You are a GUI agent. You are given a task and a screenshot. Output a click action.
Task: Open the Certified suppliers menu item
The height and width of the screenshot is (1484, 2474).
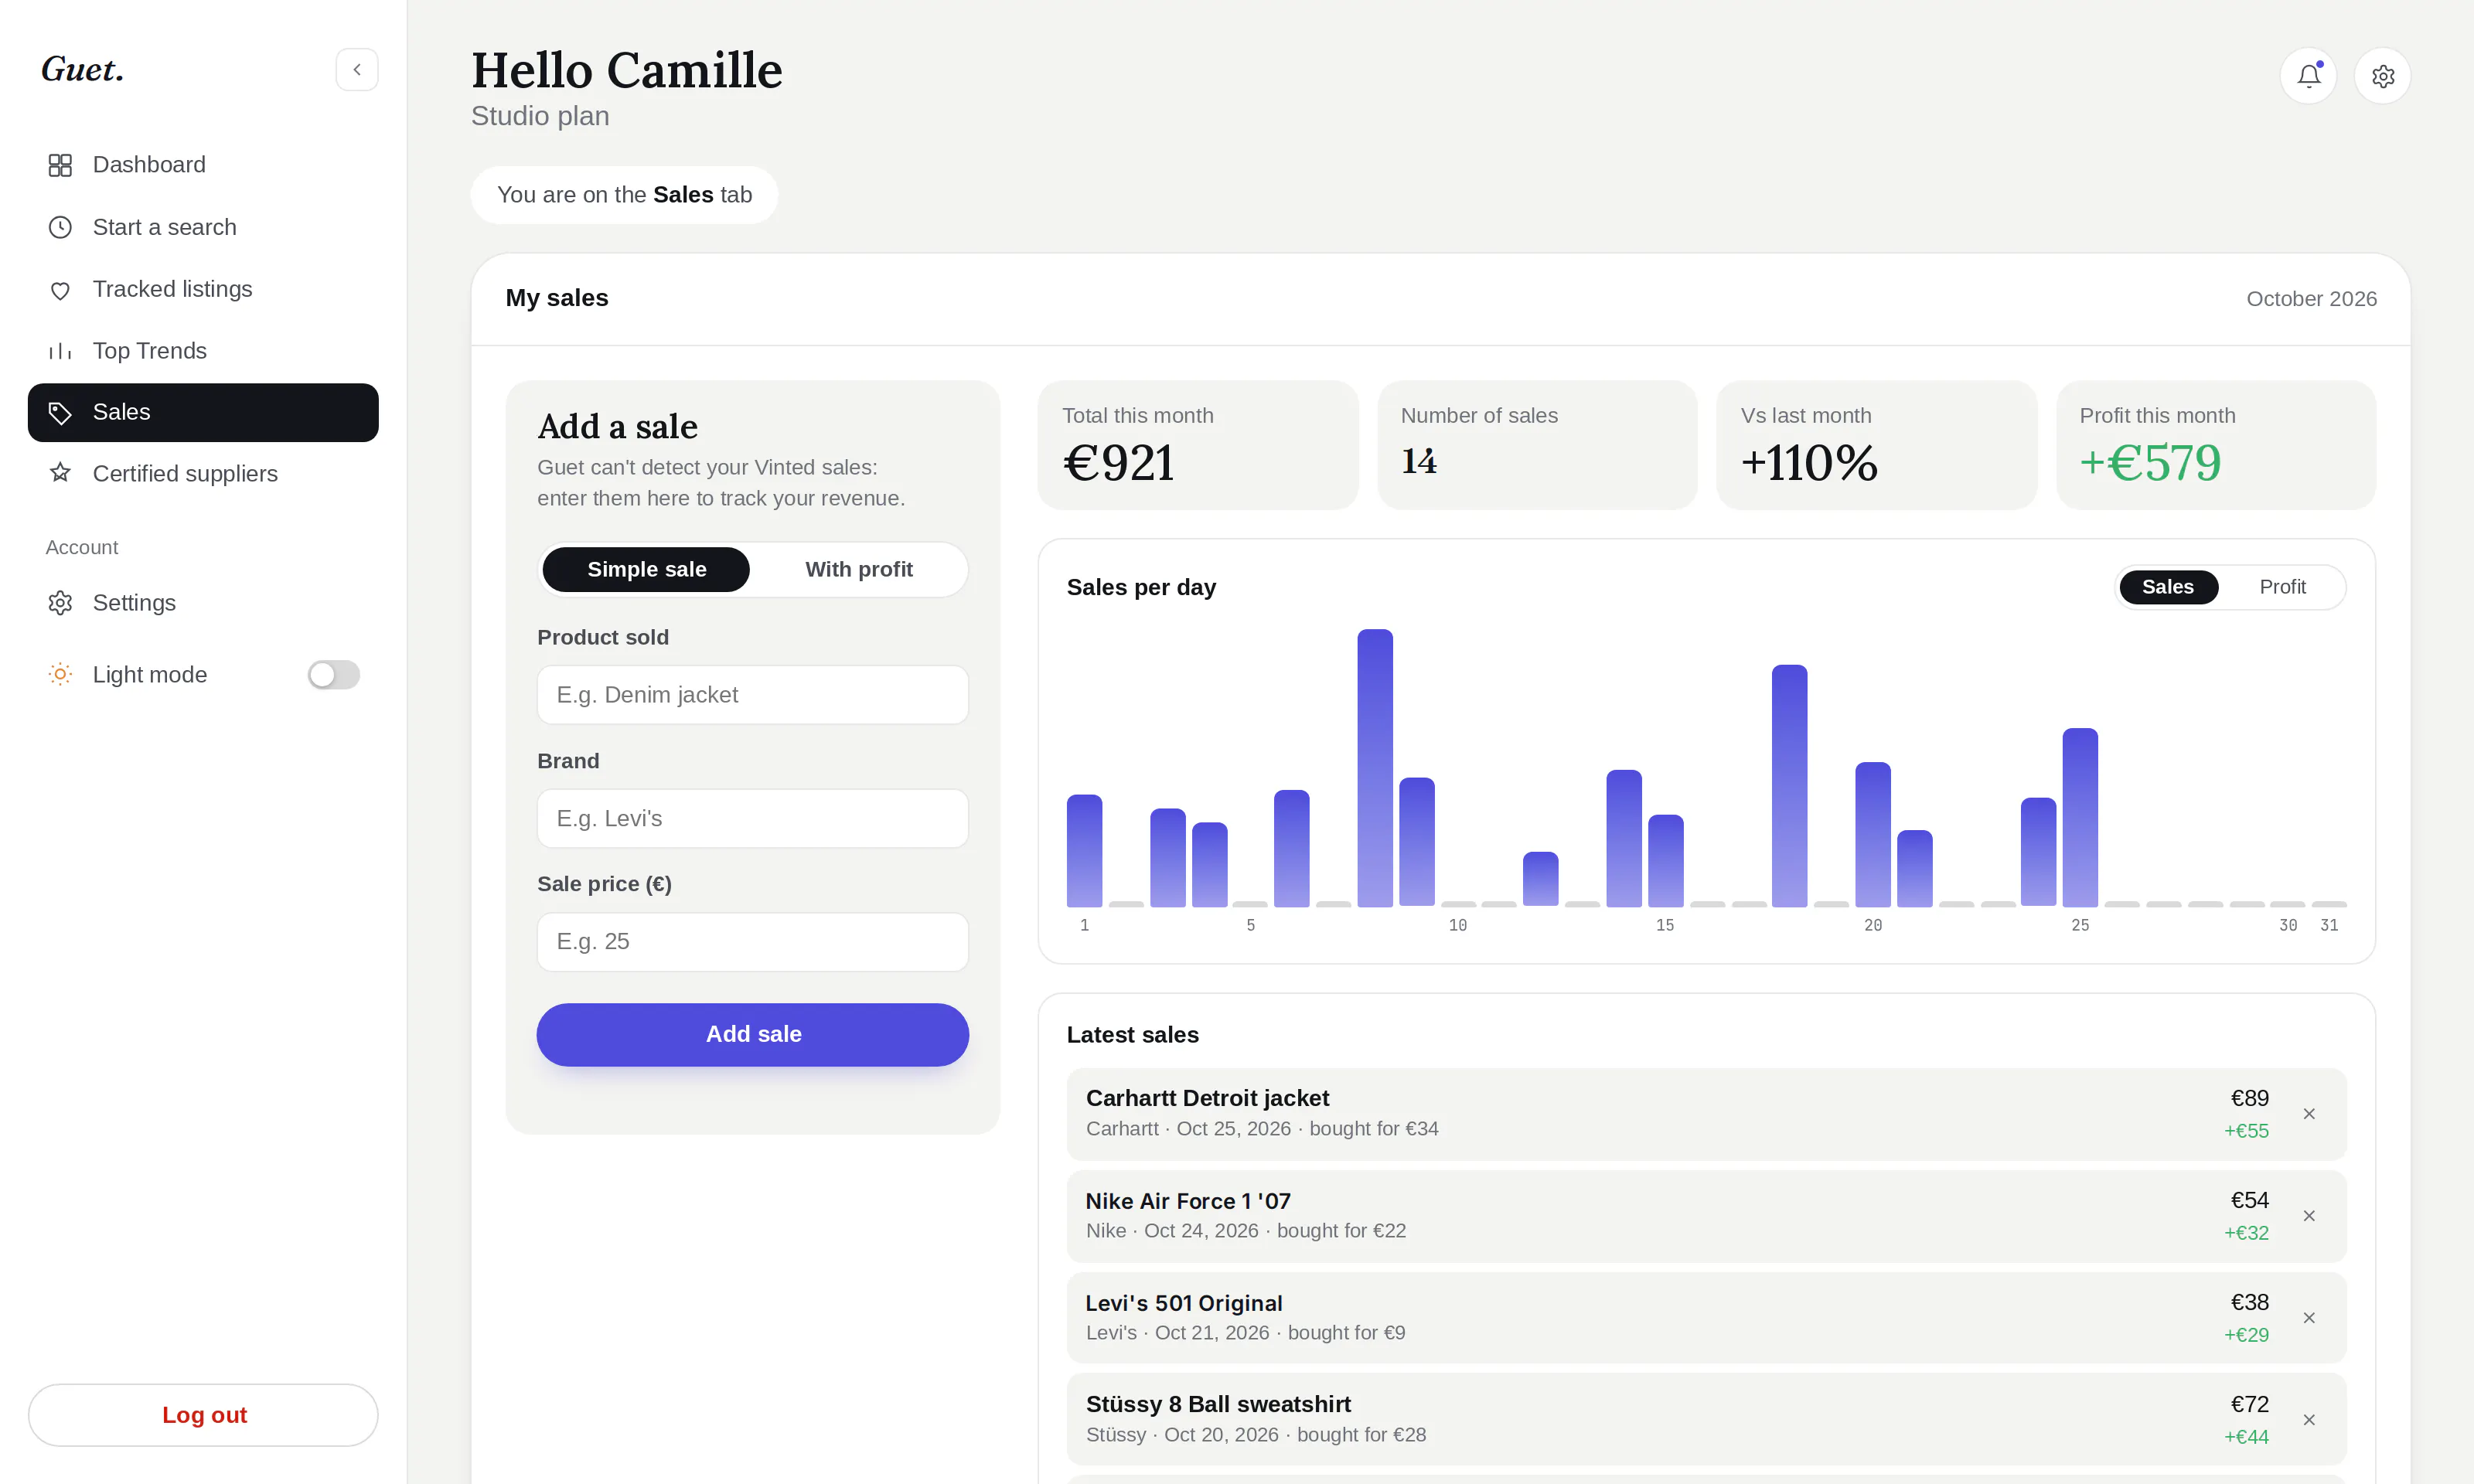(x=203, y=474)
